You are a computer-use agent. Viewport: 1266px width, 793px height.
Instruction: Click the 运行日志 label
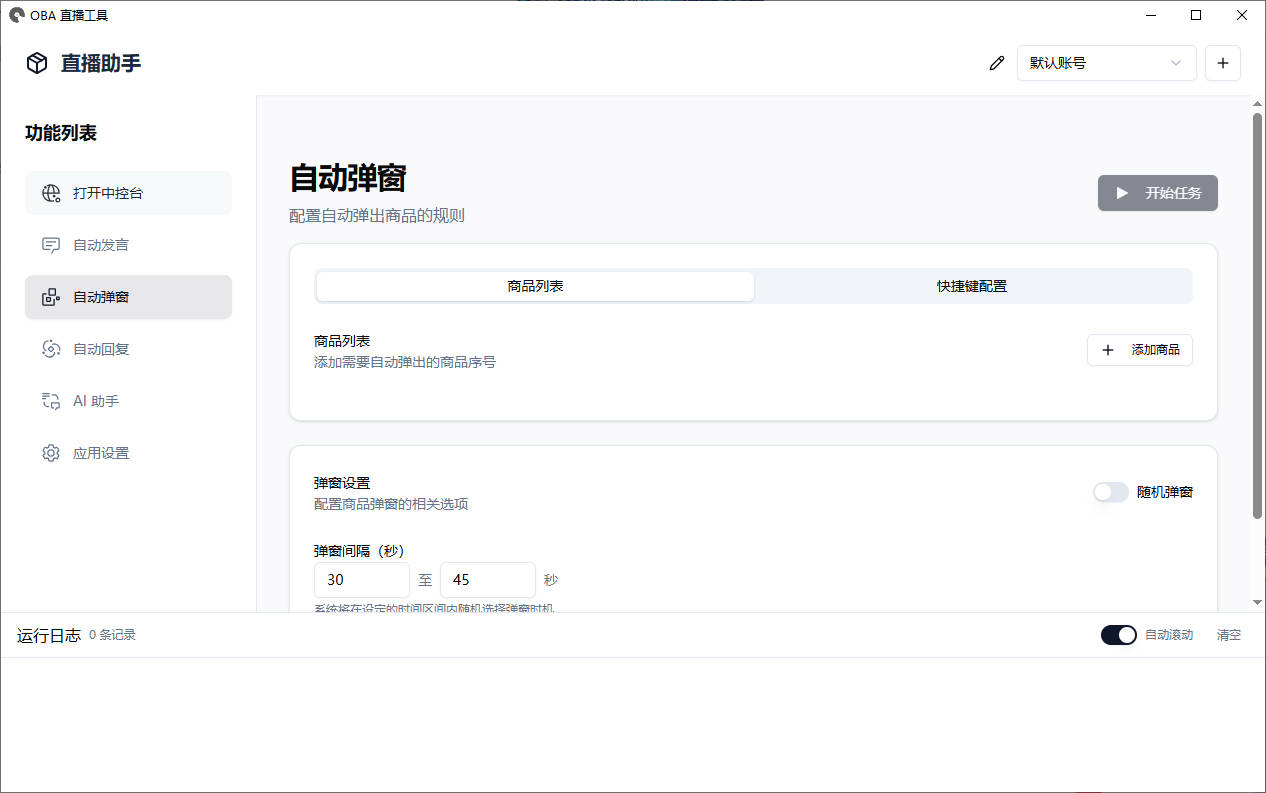coord(49,635)
